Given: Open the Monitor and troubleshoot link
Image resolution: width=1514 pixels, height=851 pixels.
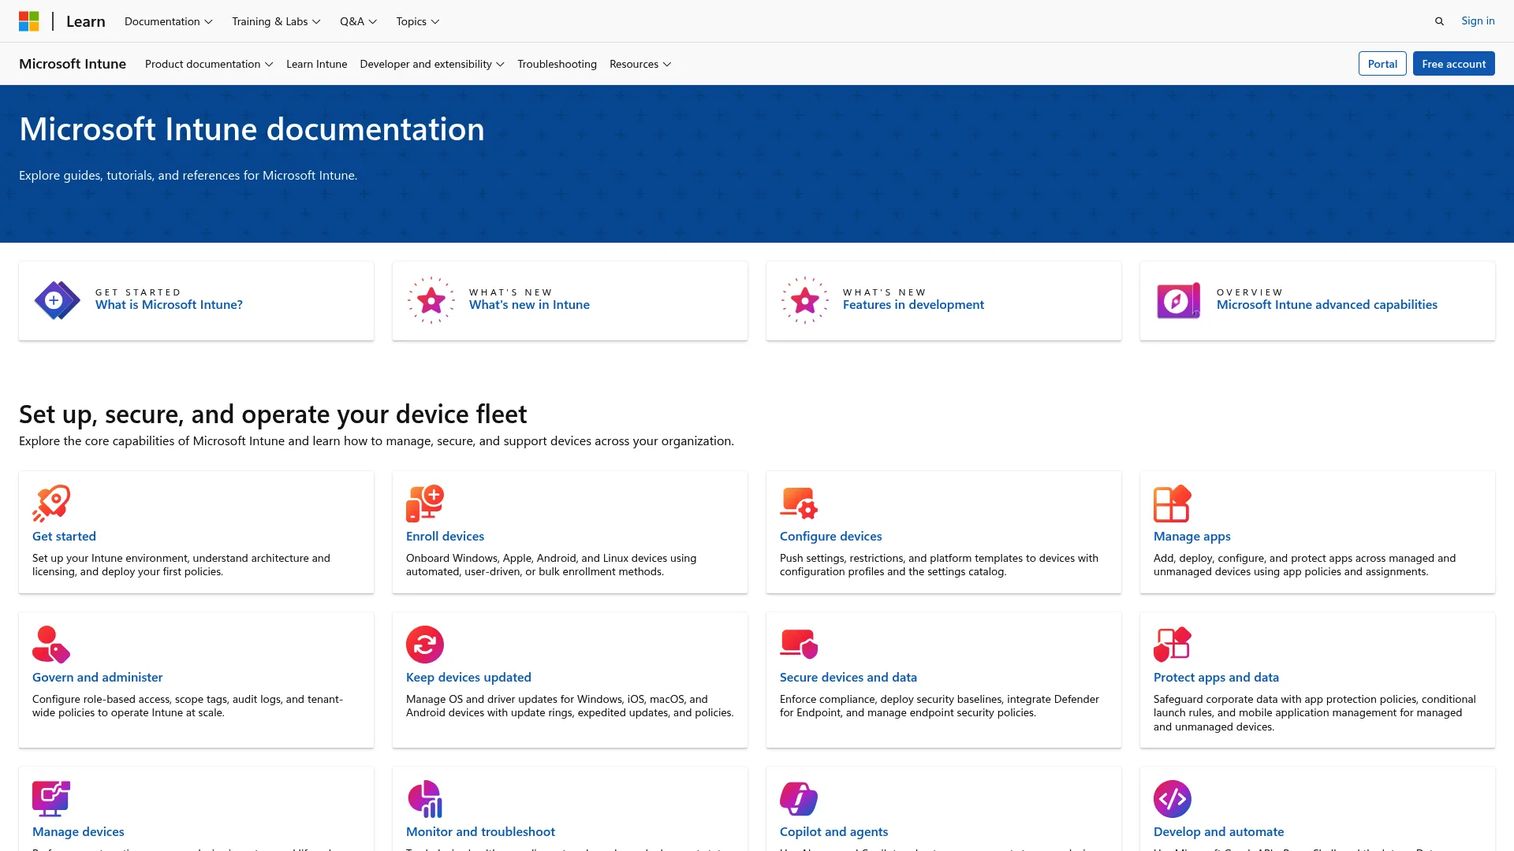Looking at the screenshot, I should click(480, 831).
